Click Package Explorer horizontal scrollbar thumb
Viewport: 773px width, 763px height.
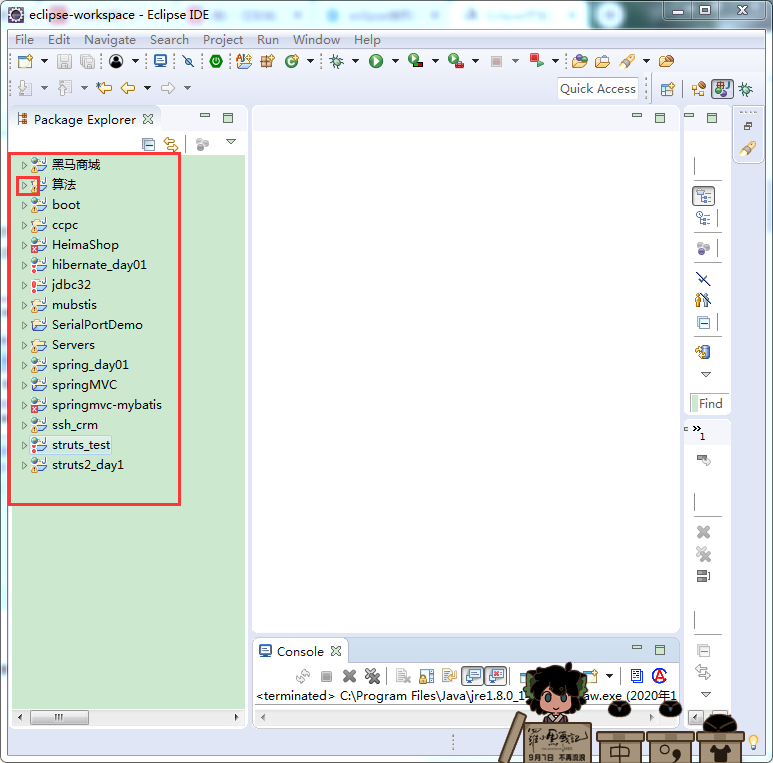coord(59,717)
